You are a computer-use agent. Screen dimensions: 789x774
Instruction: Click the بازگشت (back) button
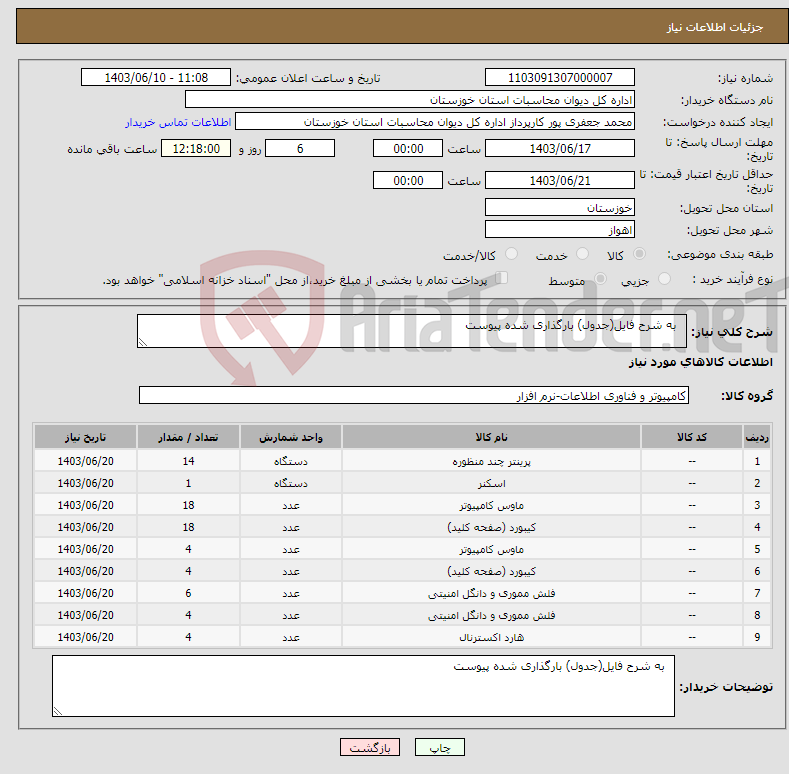click(370, 747)
